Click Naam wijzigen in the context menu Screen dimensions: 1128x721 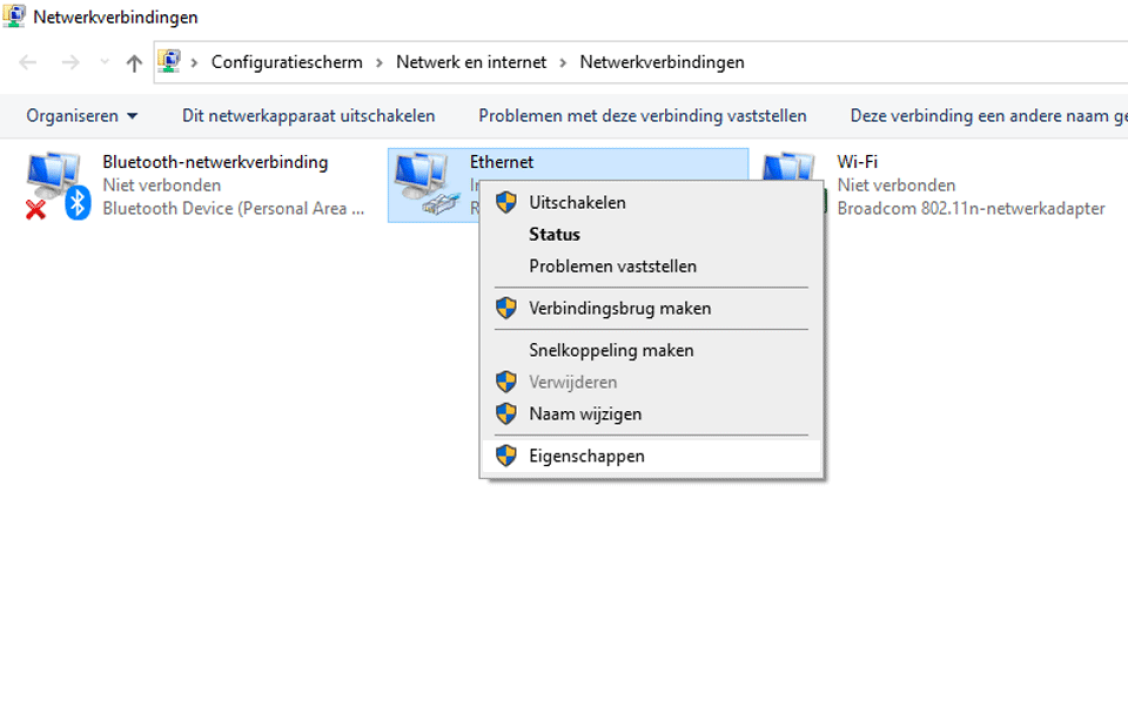[585, 414]
